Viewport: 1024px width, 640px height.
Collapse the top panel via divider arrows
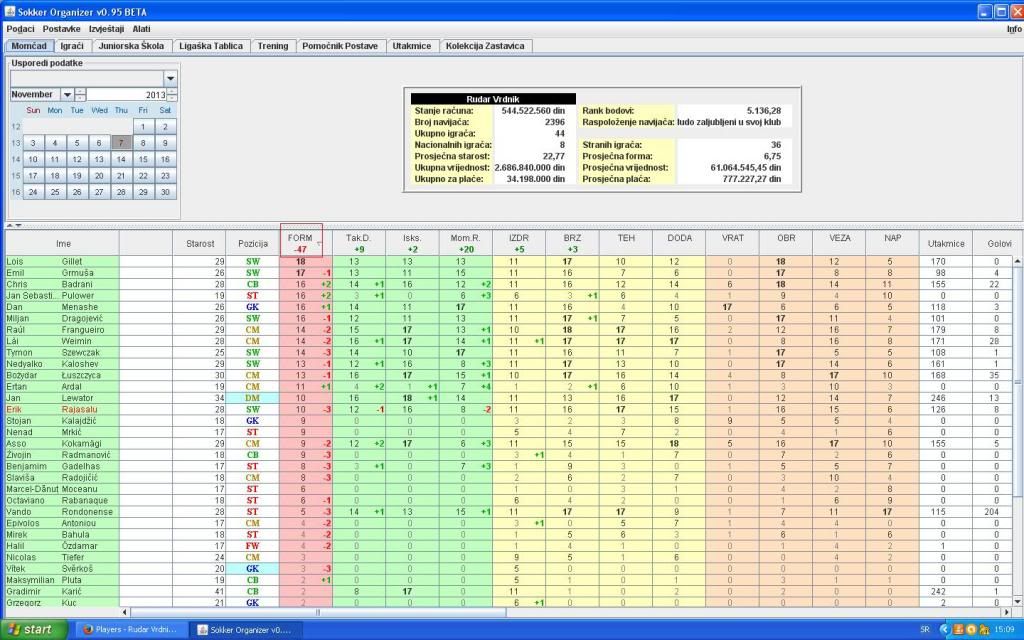coord(10,225)
